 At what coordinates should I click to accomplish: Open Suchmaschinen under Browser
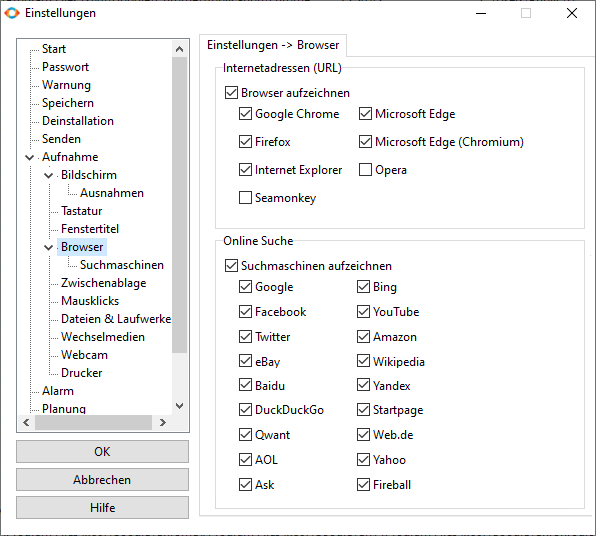click(122, 265)
